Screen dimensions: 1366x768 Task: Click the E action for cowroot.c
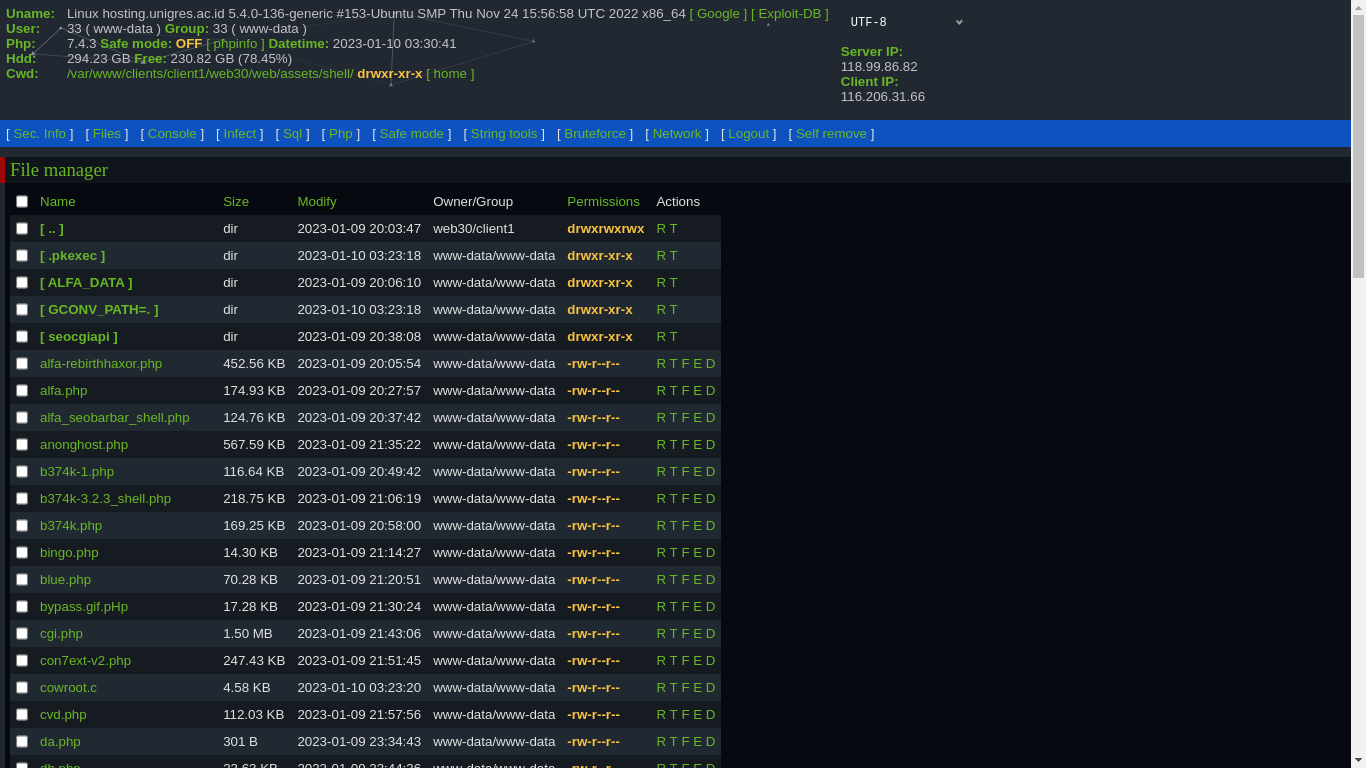point(698,688)
